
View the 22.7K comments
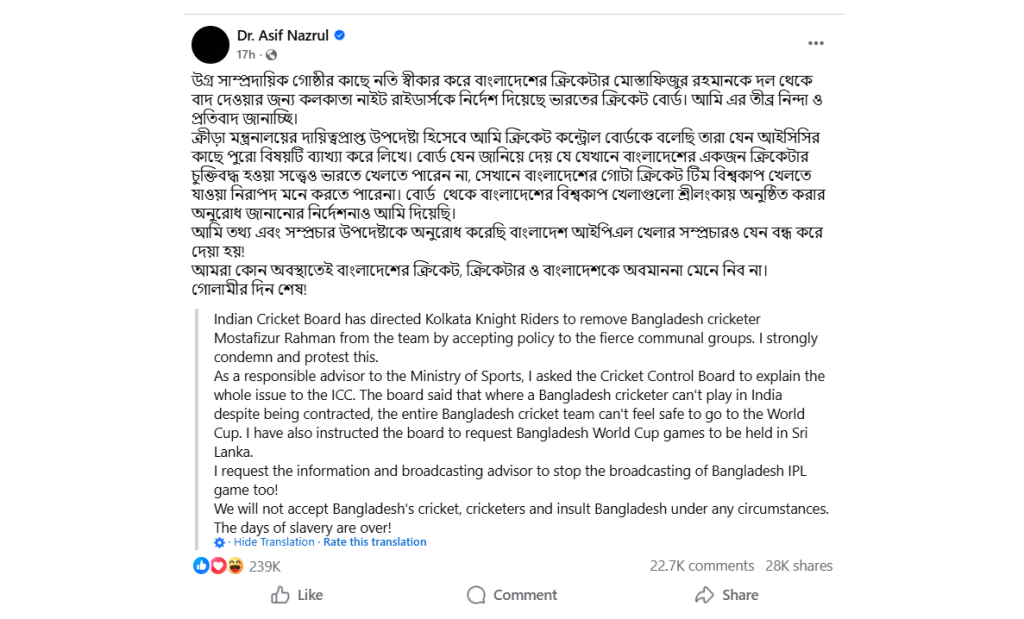(701, 566)
